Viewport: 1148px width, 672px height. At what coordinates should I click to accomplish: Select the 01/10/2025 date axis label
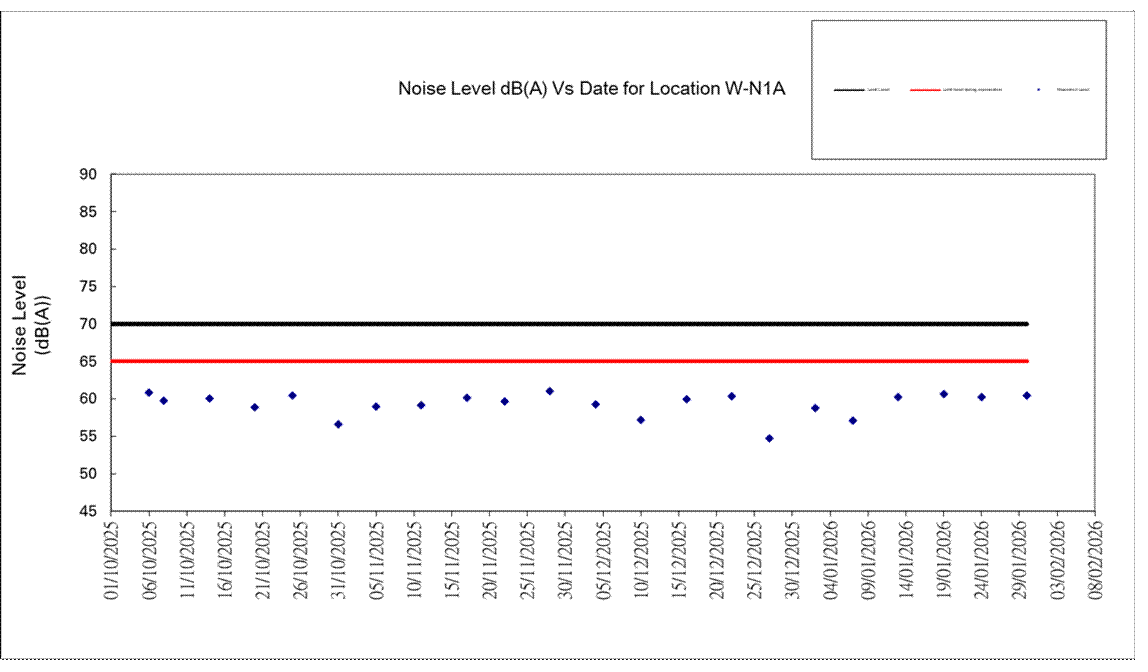click(x=112, y=559)
